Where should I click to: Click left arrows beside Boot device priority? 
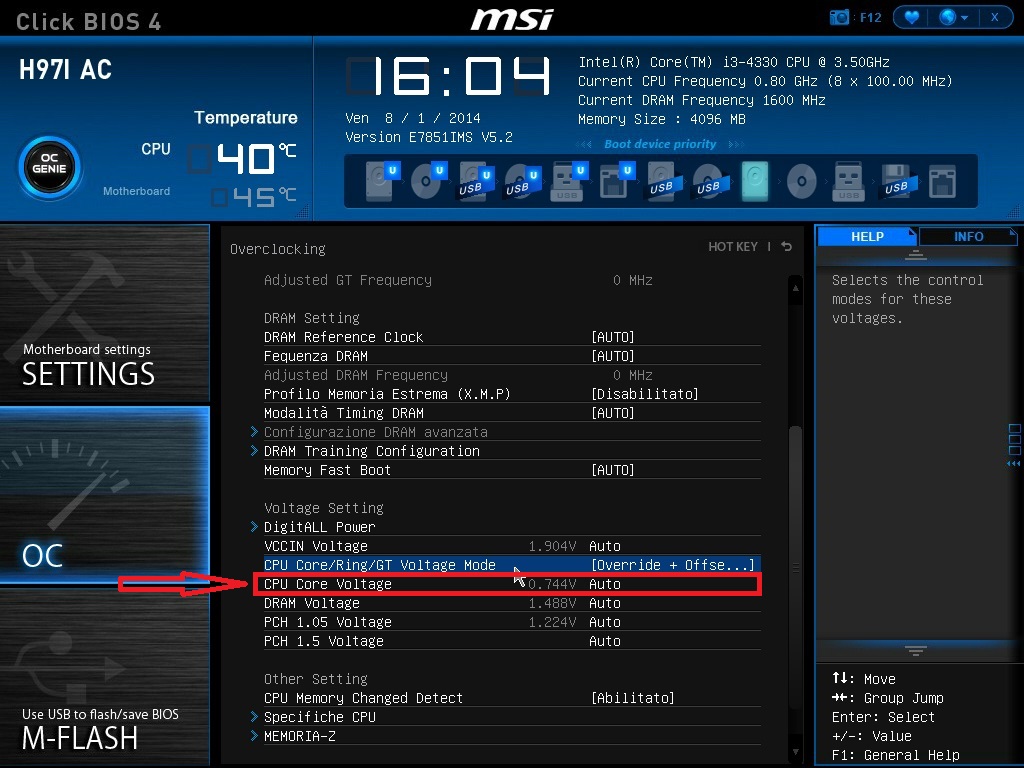tap(584, 144)
